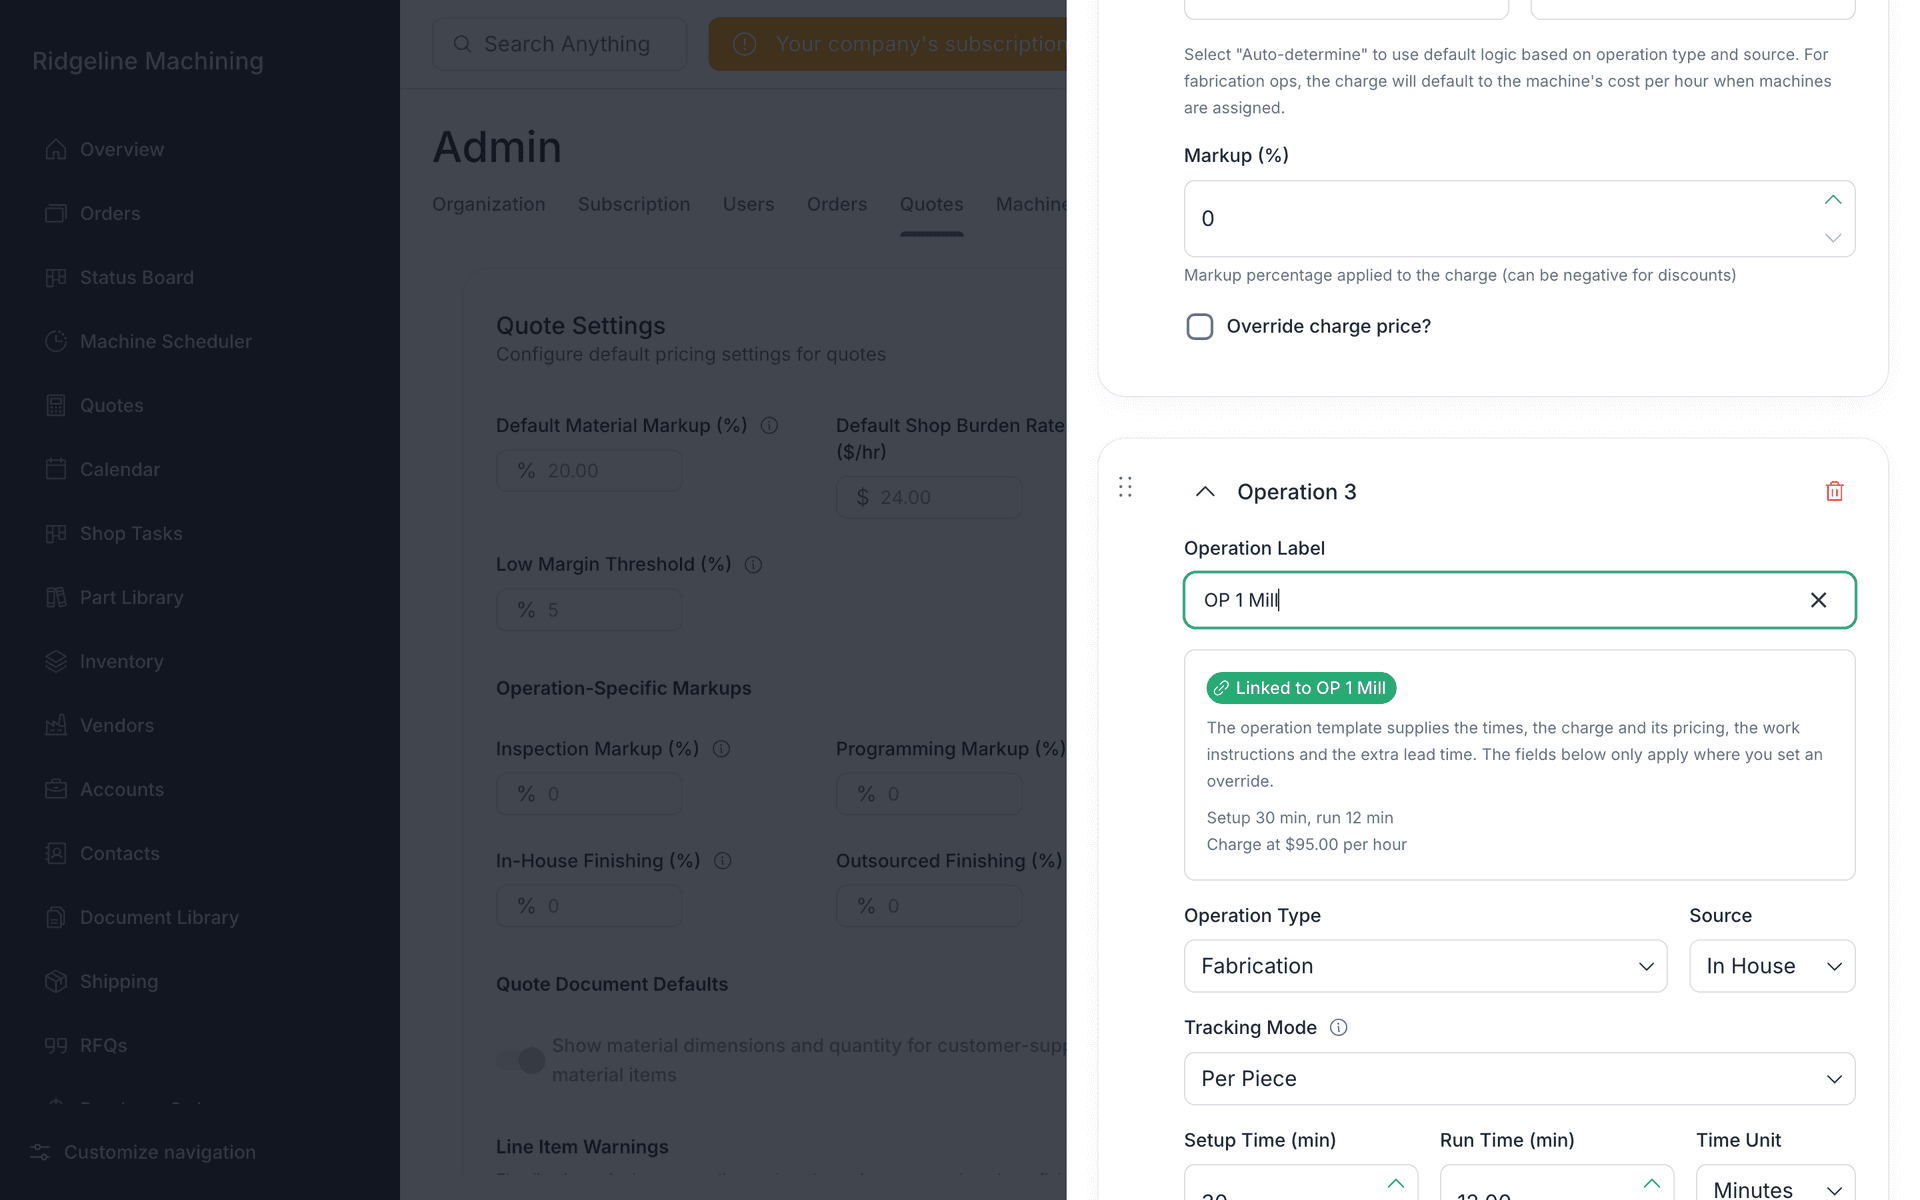This screenshot has width=1920, height=1200.
Task: Click the Shipping box icon
Action: (x=56, y=981)
